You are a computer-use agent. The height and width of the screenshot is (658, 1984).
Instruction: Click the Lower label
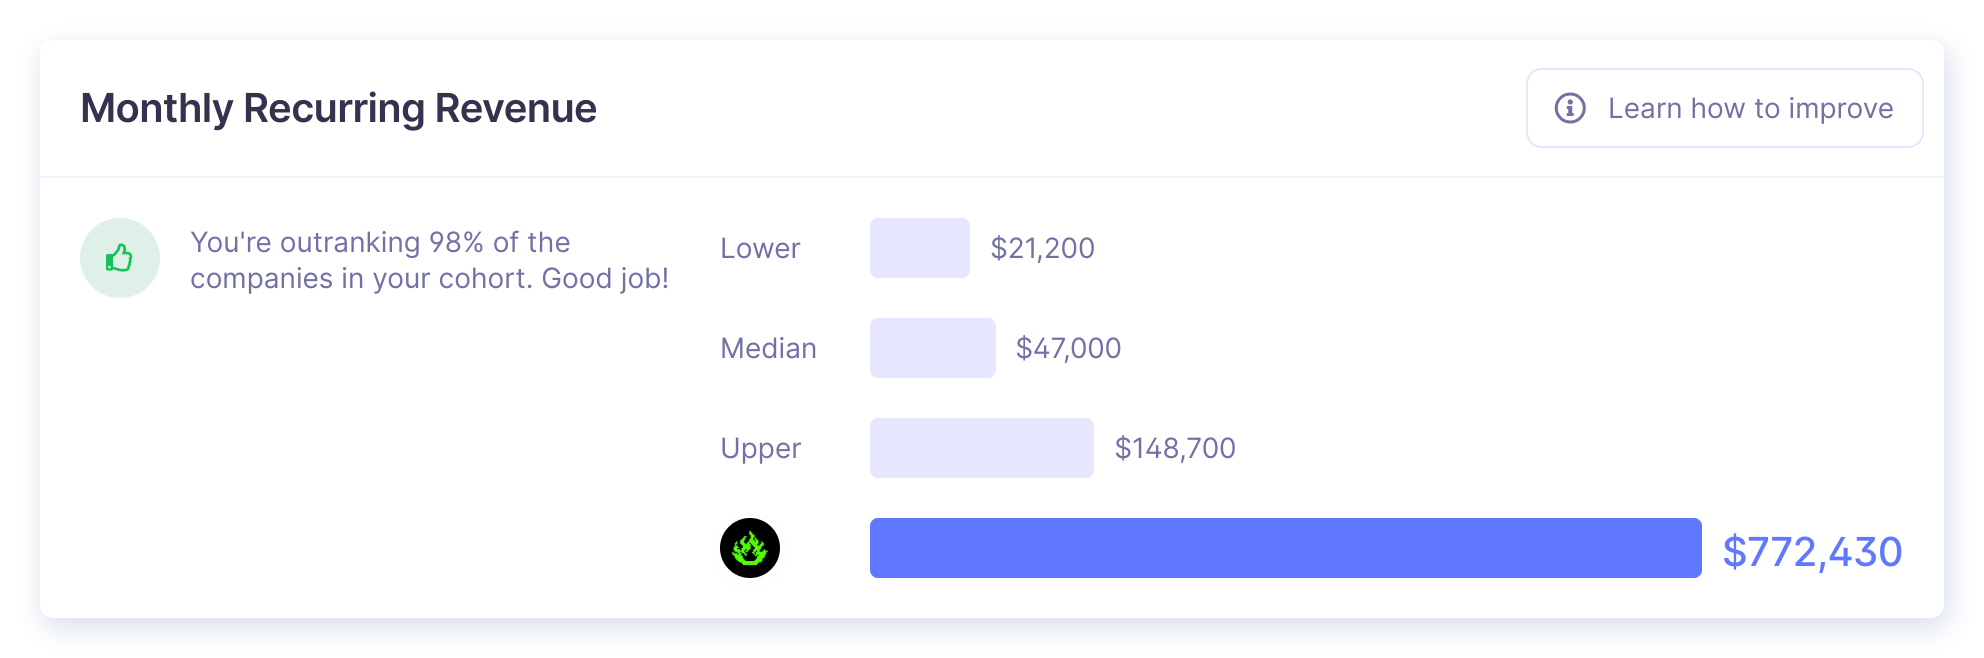tap(760, 248)
